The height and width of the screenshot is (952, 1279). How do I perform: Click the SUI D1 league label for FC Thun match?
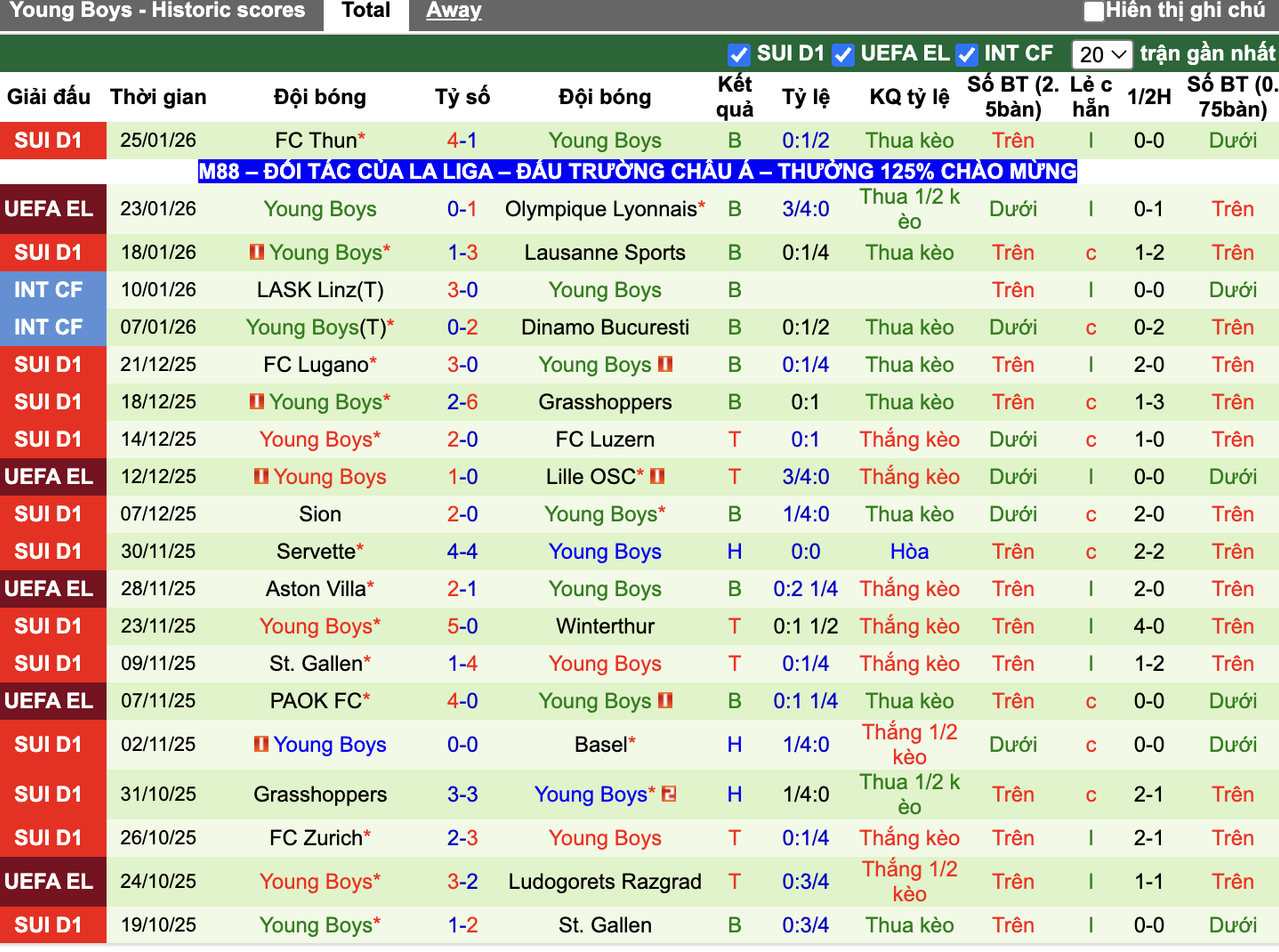tap(48, 141)
